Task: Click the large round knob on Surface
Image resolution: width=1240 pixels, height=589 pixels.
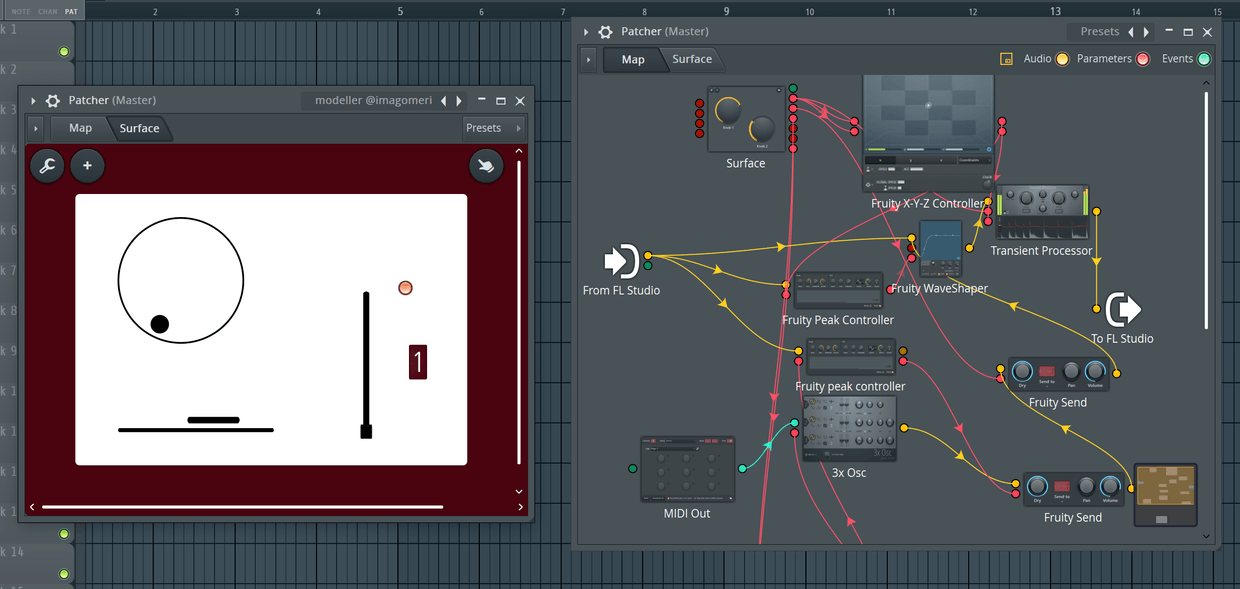Action: coord(181,281)
